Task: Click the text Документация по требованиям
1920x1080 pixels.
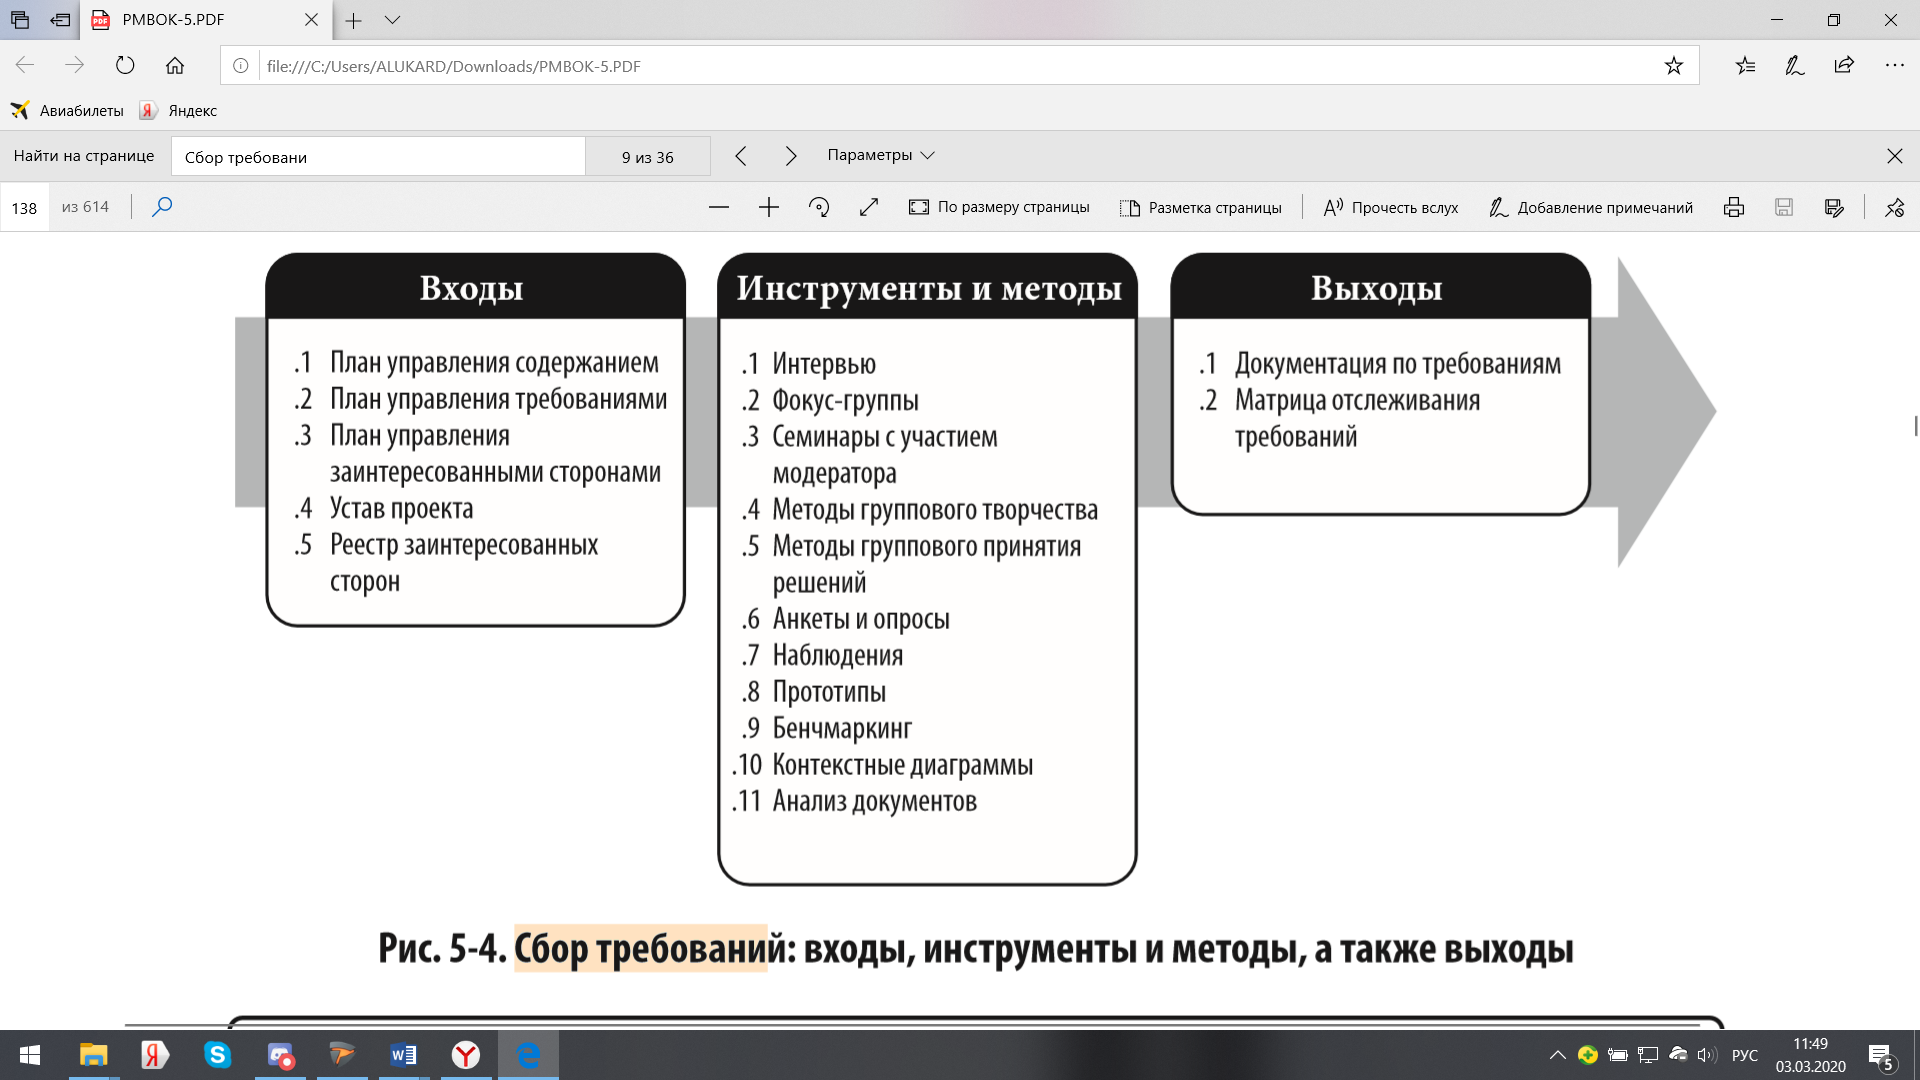Action: point(1398,364)
